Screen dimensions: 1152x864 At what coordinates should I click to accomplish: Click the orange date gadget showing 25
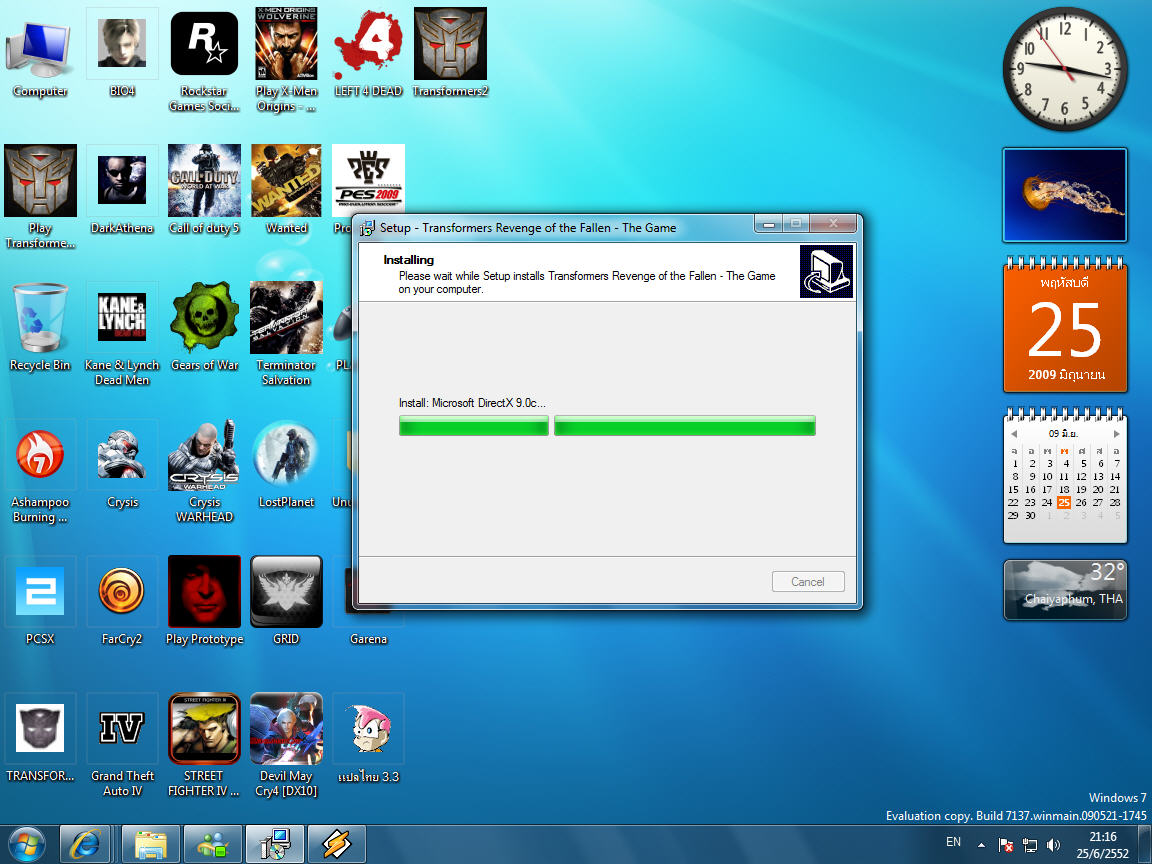pos(1065,325)
